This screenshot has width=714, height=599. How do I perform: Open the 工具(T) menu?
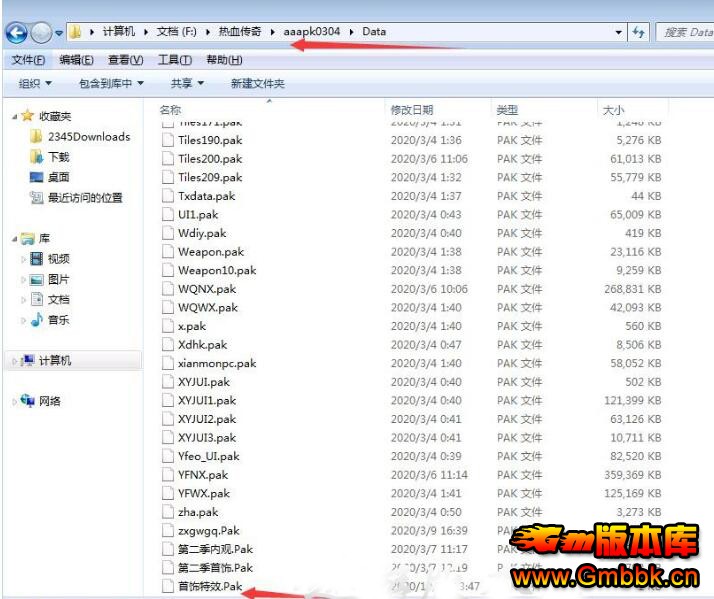pos(175,60)
